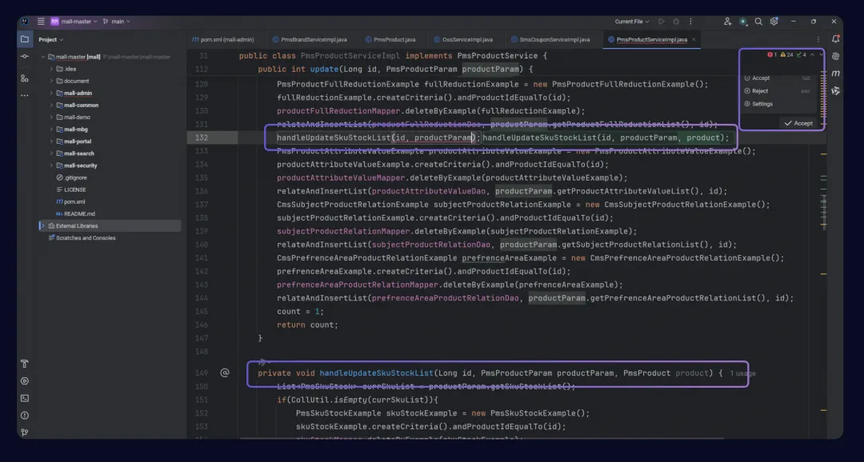Click the @ gutter icon on line 149
The width and height of the screenshot is (864, 462).
[224, 373]
